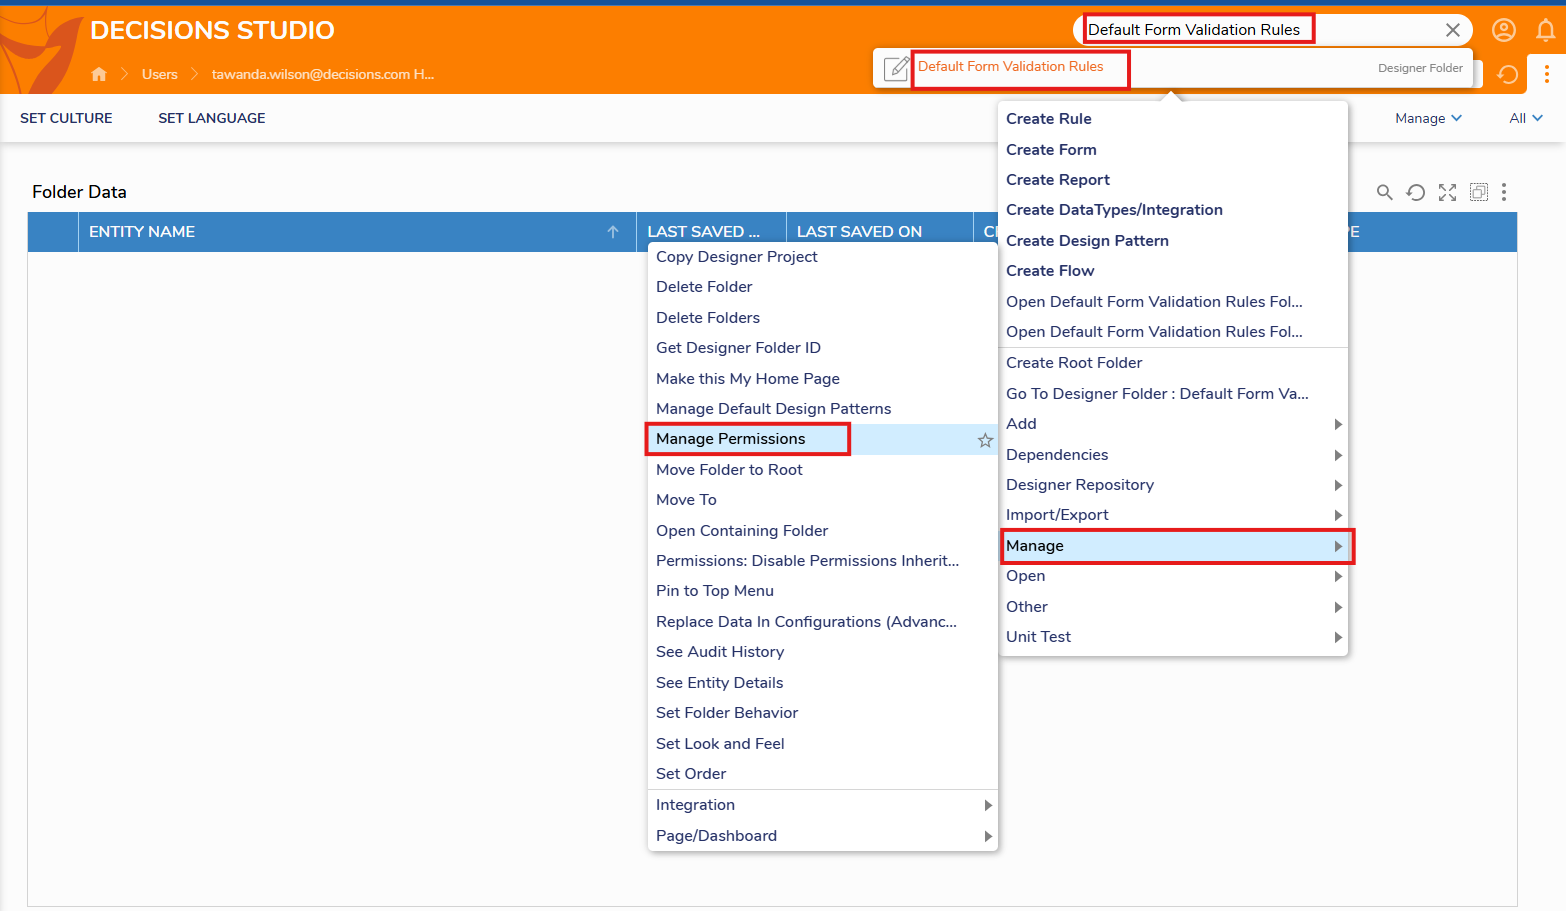
Task: Choose Delete Folders
Action: pos(708,318)
